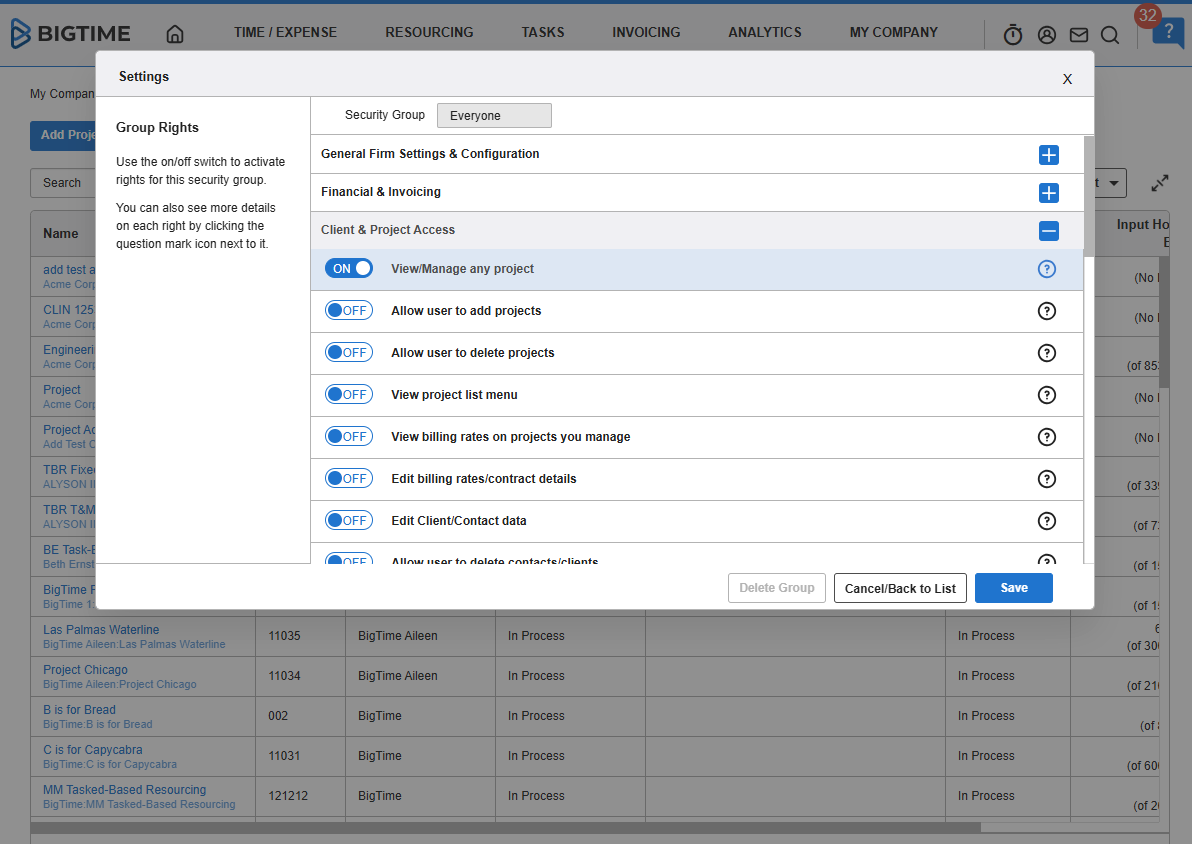Show help for View project list menu
Viewport: 1192px width, 844px height.
click(1047, 395)
